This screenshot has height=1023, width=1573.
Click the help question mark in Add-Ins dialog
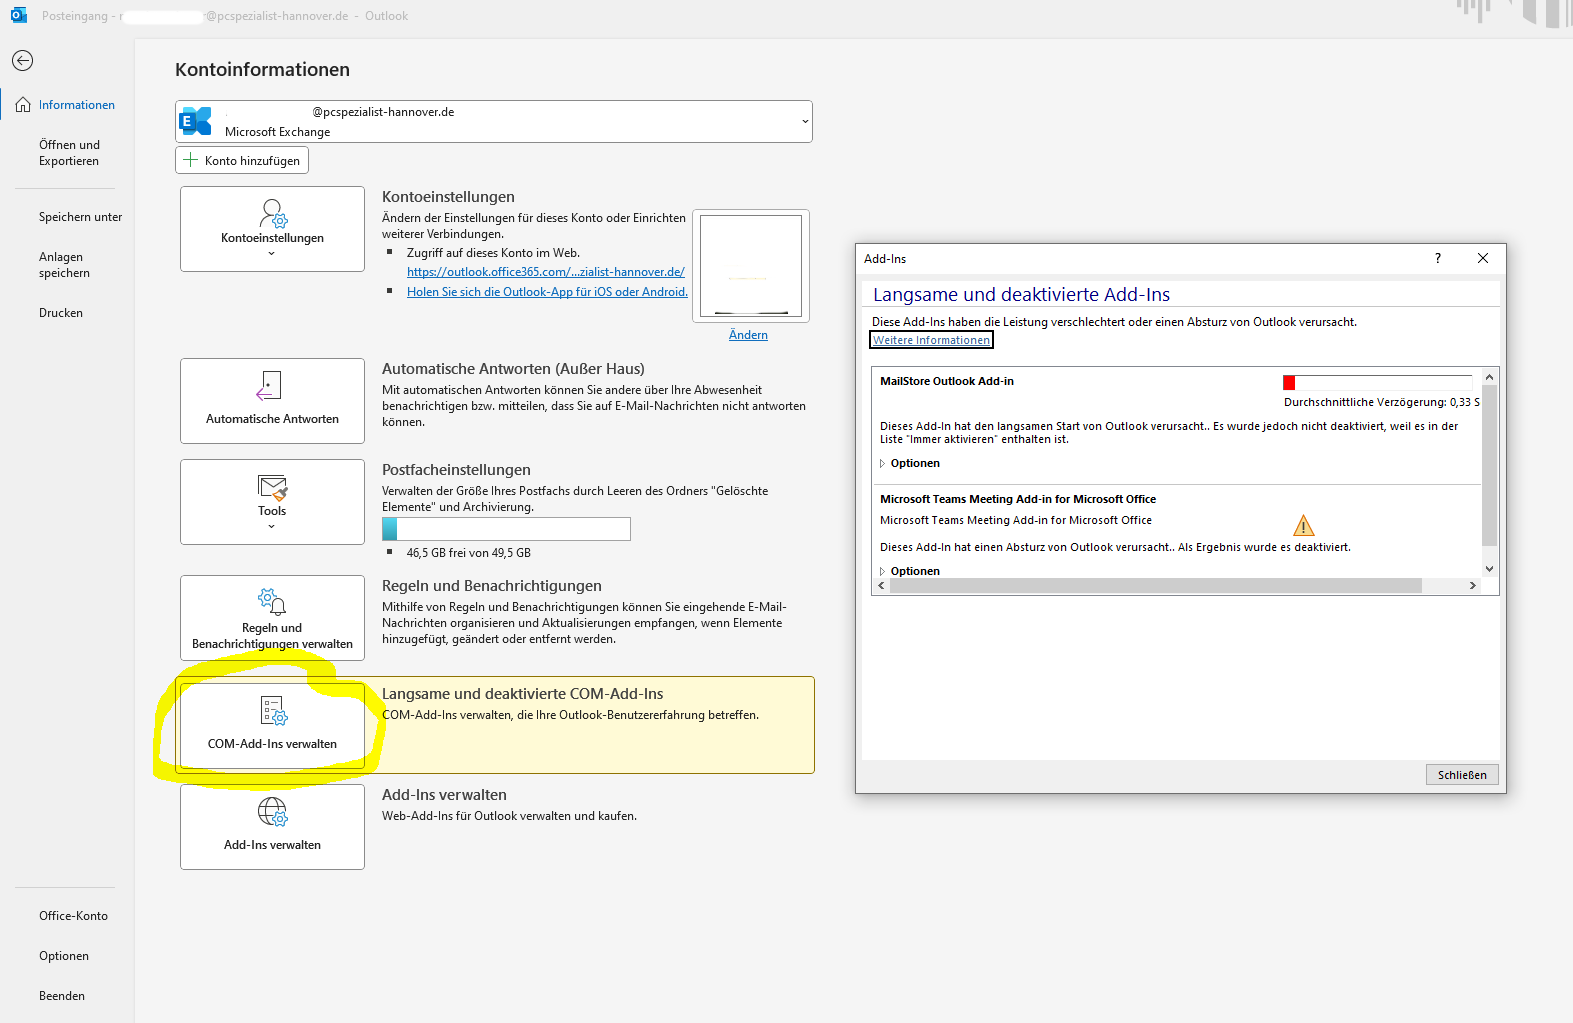click(1438, 258)
